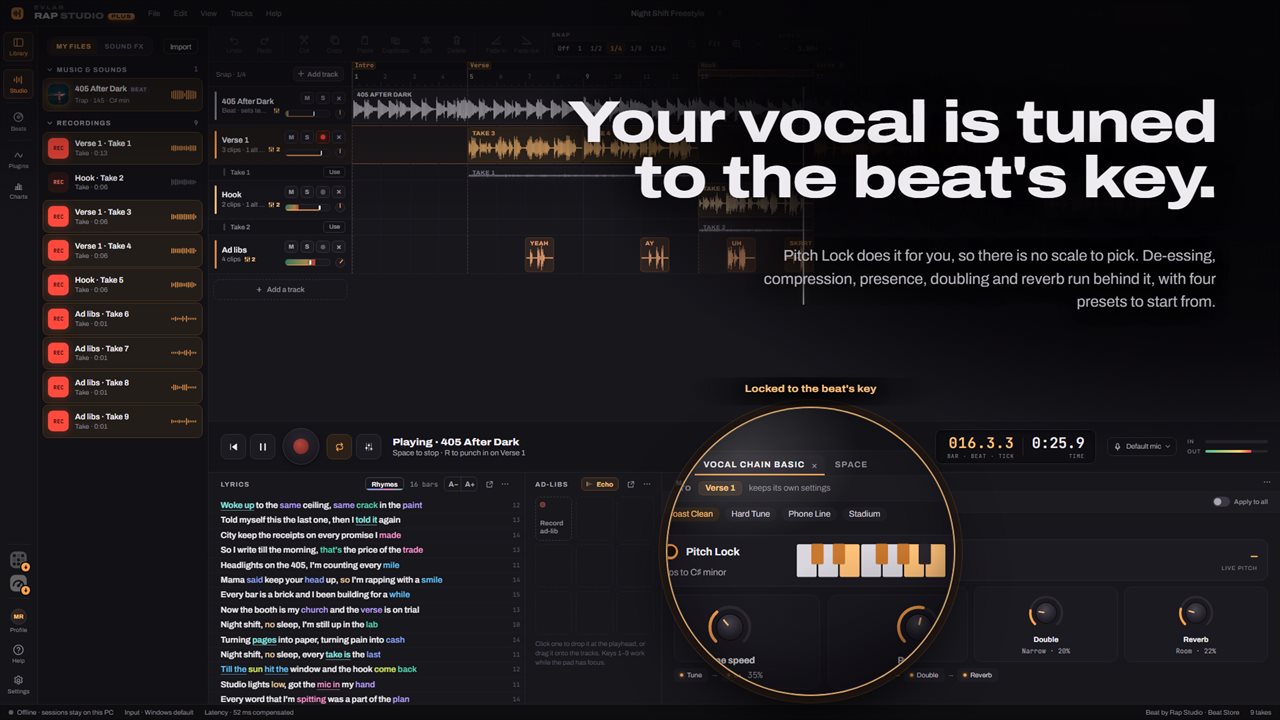1280x720 pixels.
Task: Open Settings gear in the sidebar
Action: pos(18,684)
